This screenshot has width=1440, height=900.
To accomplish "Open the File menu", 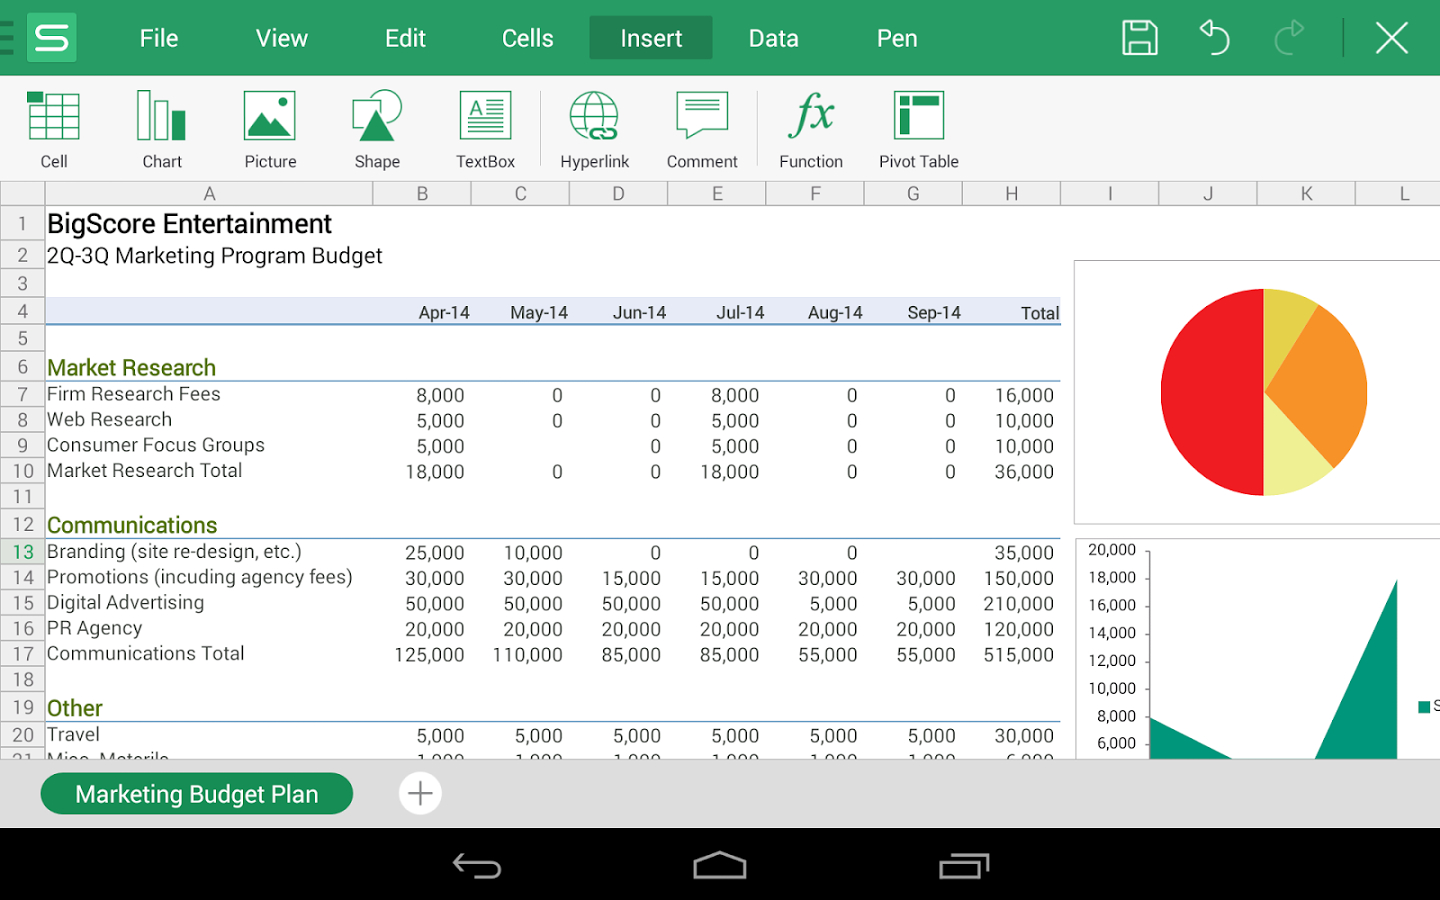I will pos(159,38).
